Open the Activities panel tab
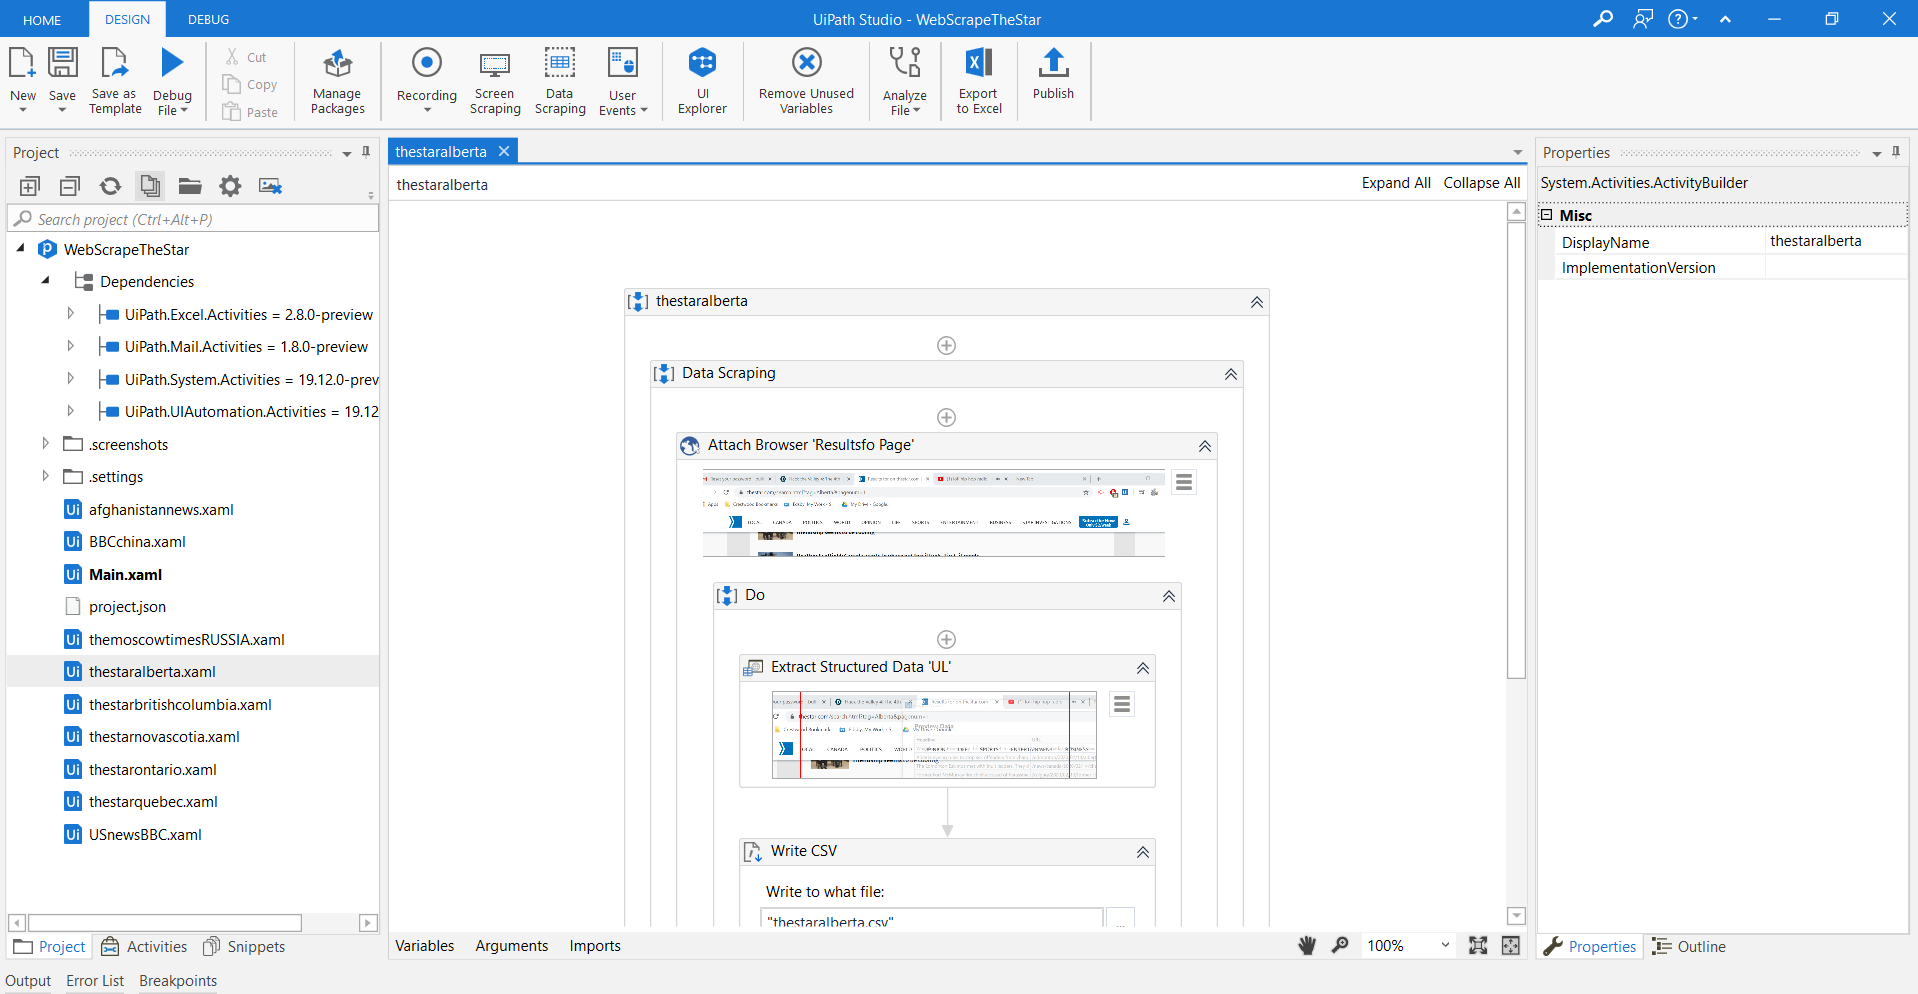The height and width of the screenshot is (994, 1918). pos(145,947)
